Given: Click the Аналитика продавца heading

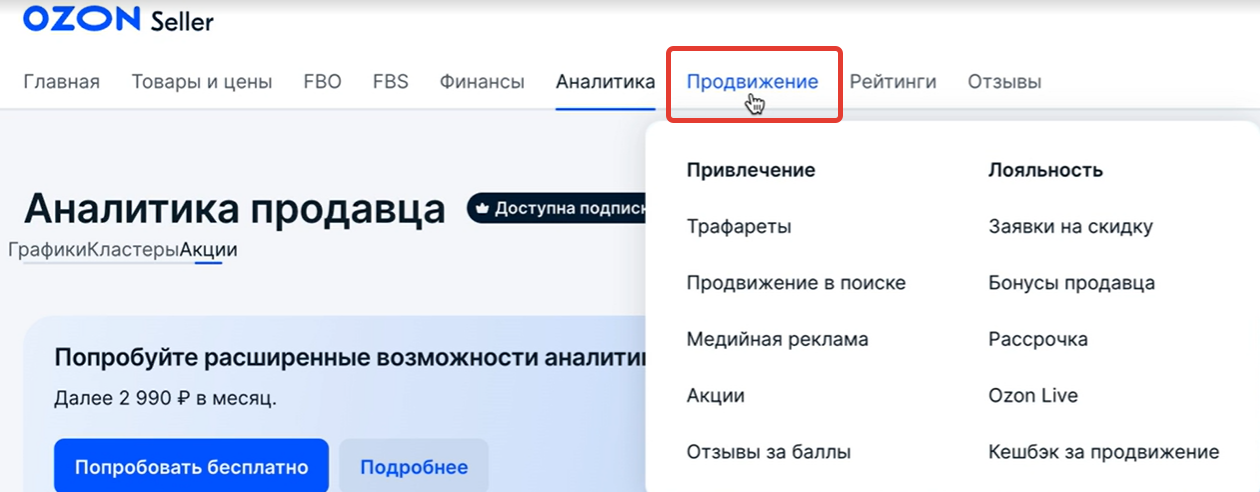Looking at the screenshot, I should pos(234,209).
